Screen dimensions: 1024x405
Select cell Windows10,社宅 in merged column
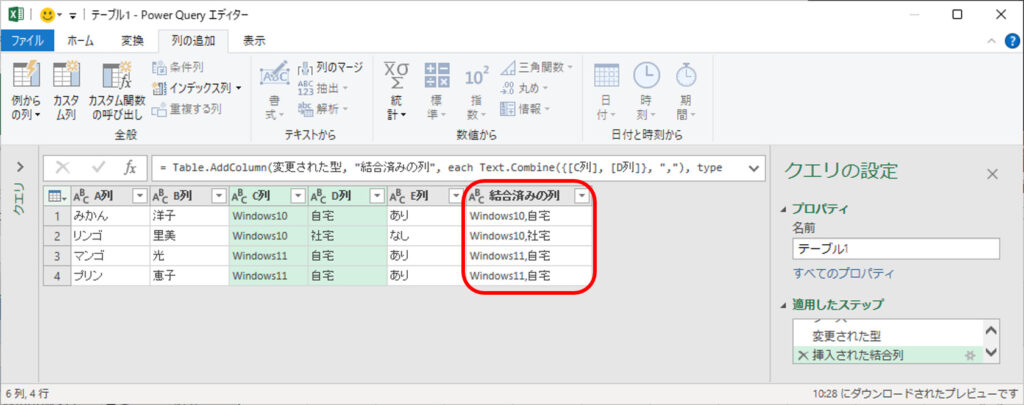tap(529, 235)
